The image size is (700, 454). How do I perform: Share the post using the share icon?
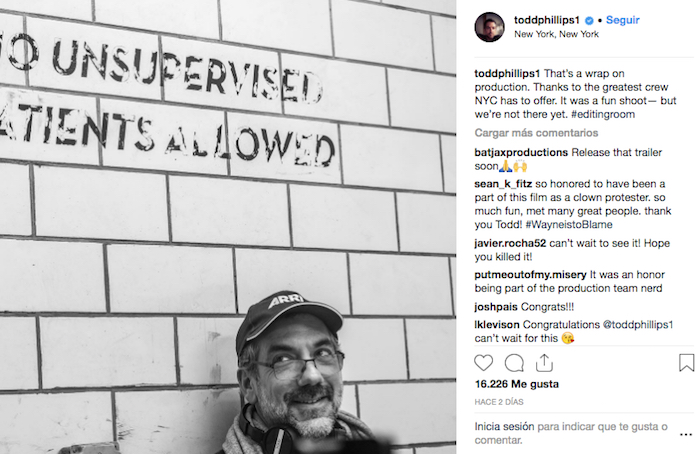(544, 363)
